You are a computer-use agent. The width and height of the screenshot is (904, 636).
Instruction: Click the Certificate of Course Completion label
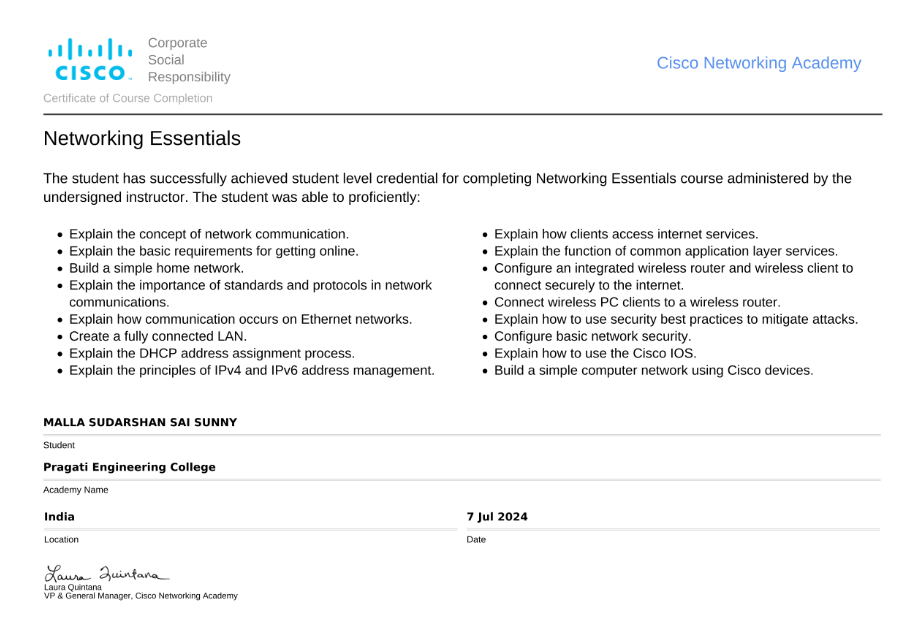(x=128, y=98)
